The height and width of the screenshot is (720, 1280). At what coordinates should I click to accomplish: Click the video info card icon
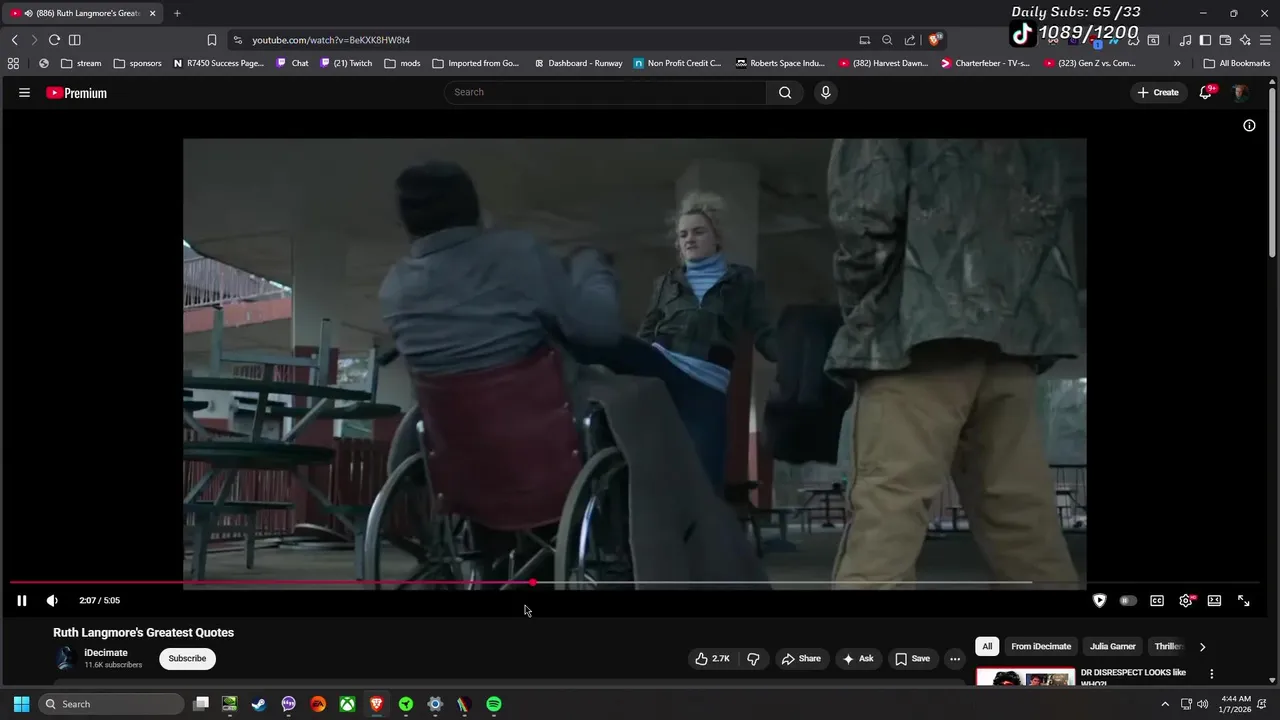click(1249, 125)
